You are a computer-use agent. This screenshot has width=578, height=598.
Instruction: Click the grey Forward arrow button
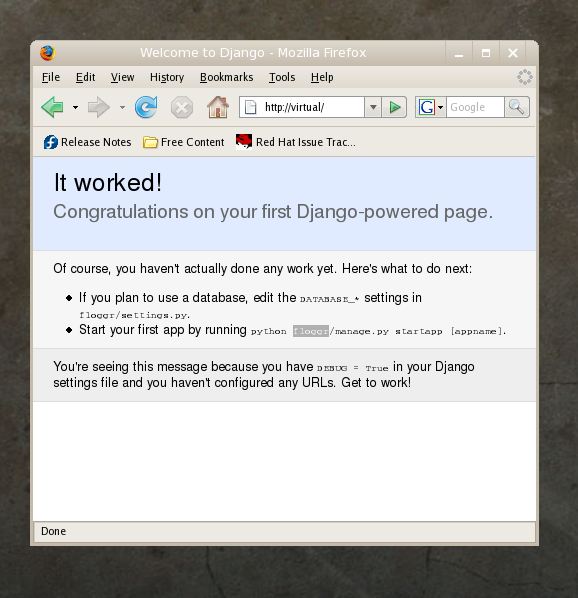coord(99,107)
